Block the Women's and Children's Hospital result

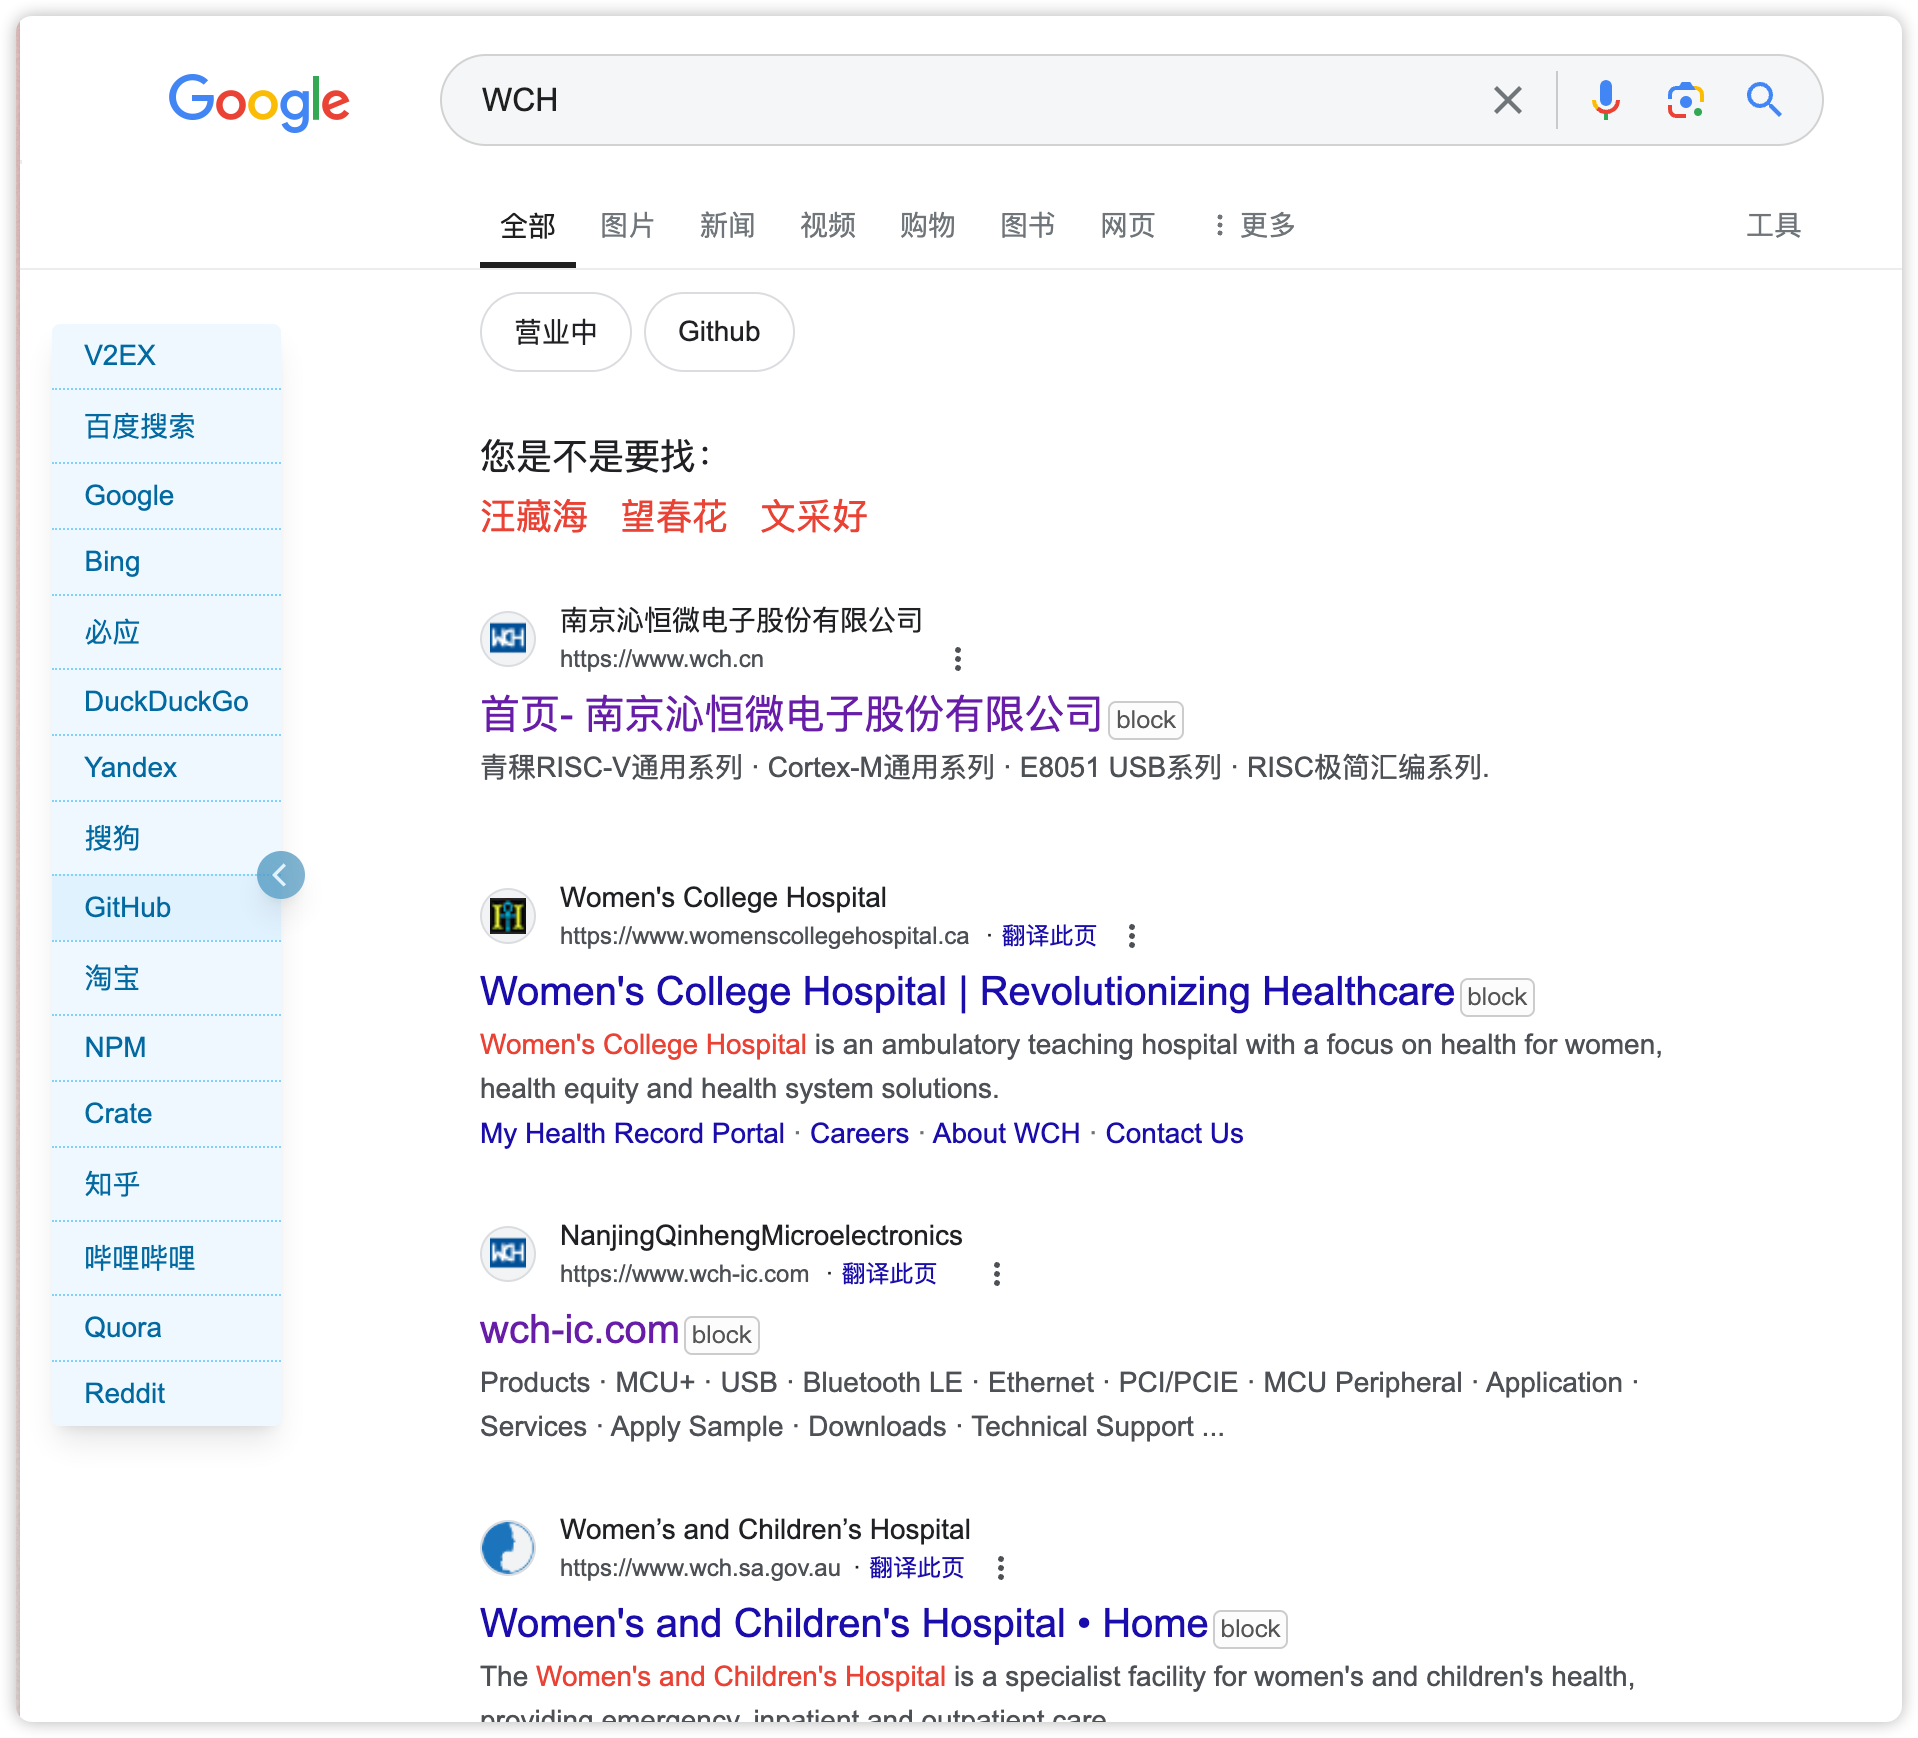[1250, 1629]
